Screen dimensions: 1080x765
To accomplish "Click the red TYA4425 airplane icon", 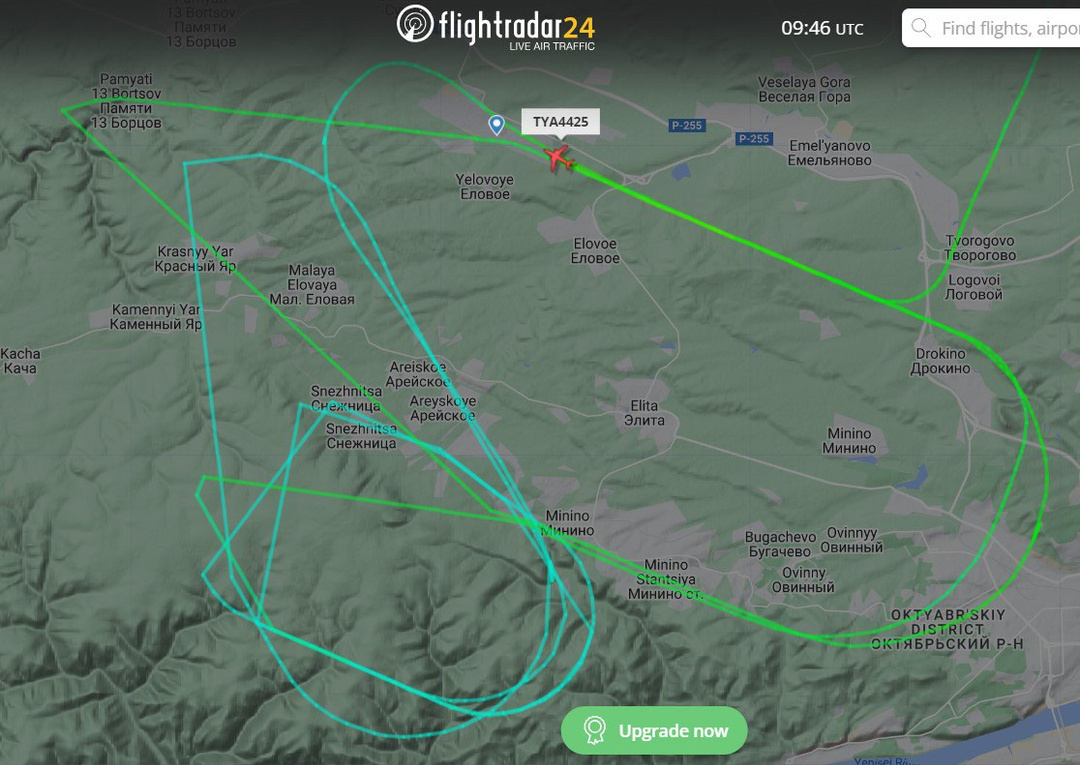I will (559, 158).
